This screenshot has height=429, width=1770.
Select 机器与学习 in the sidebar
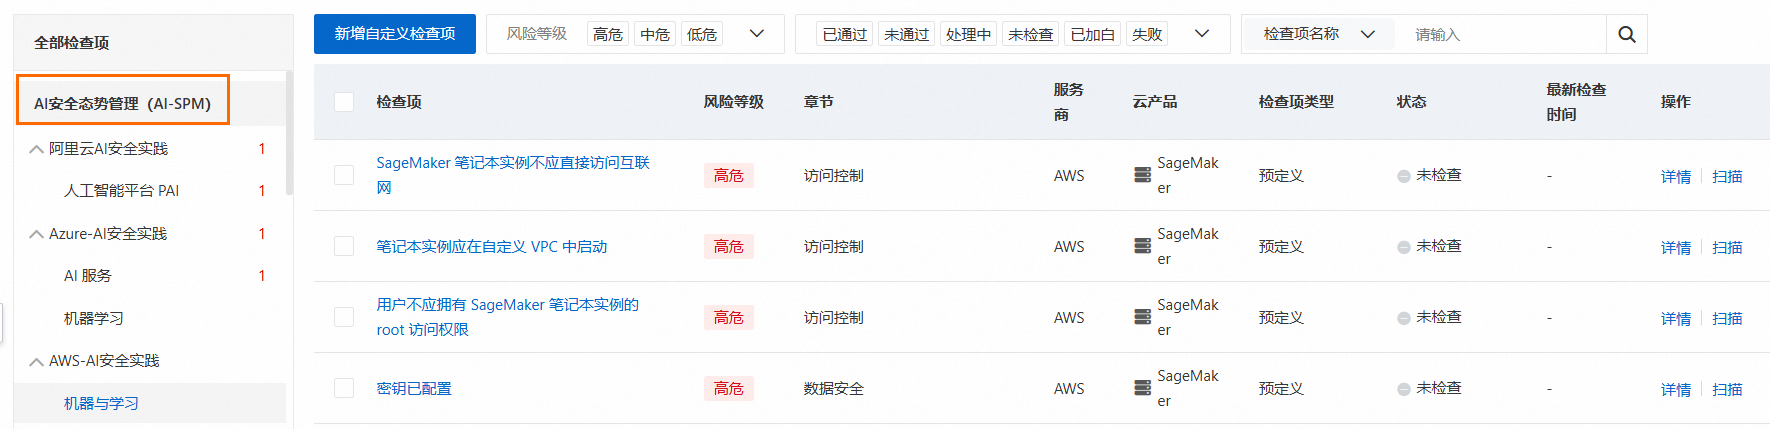[101, 403]
